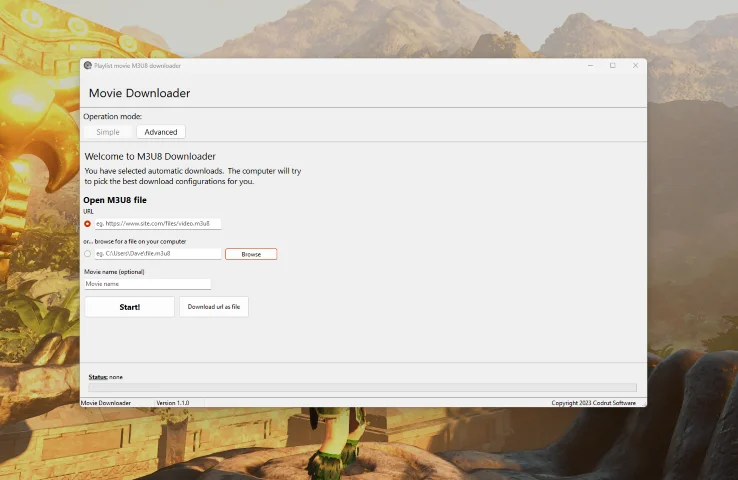Focus the M3U8 URL input field
Image resolution: width=738 pixels, height=480 pixels.
point(158,224)
